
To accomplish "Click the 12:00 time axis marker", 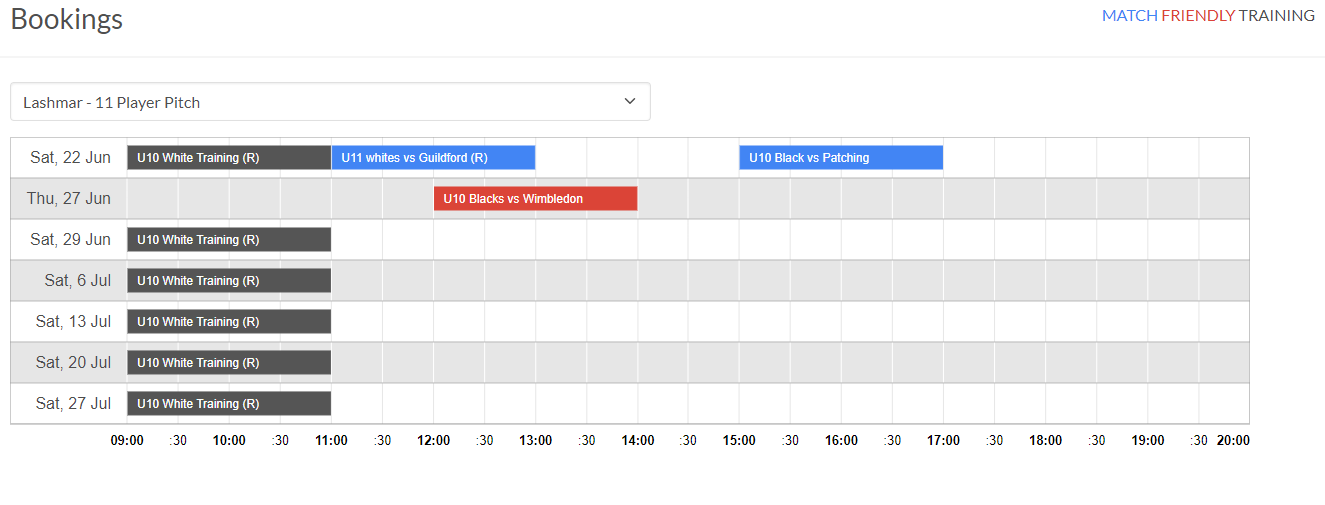I will coord(433,441).
